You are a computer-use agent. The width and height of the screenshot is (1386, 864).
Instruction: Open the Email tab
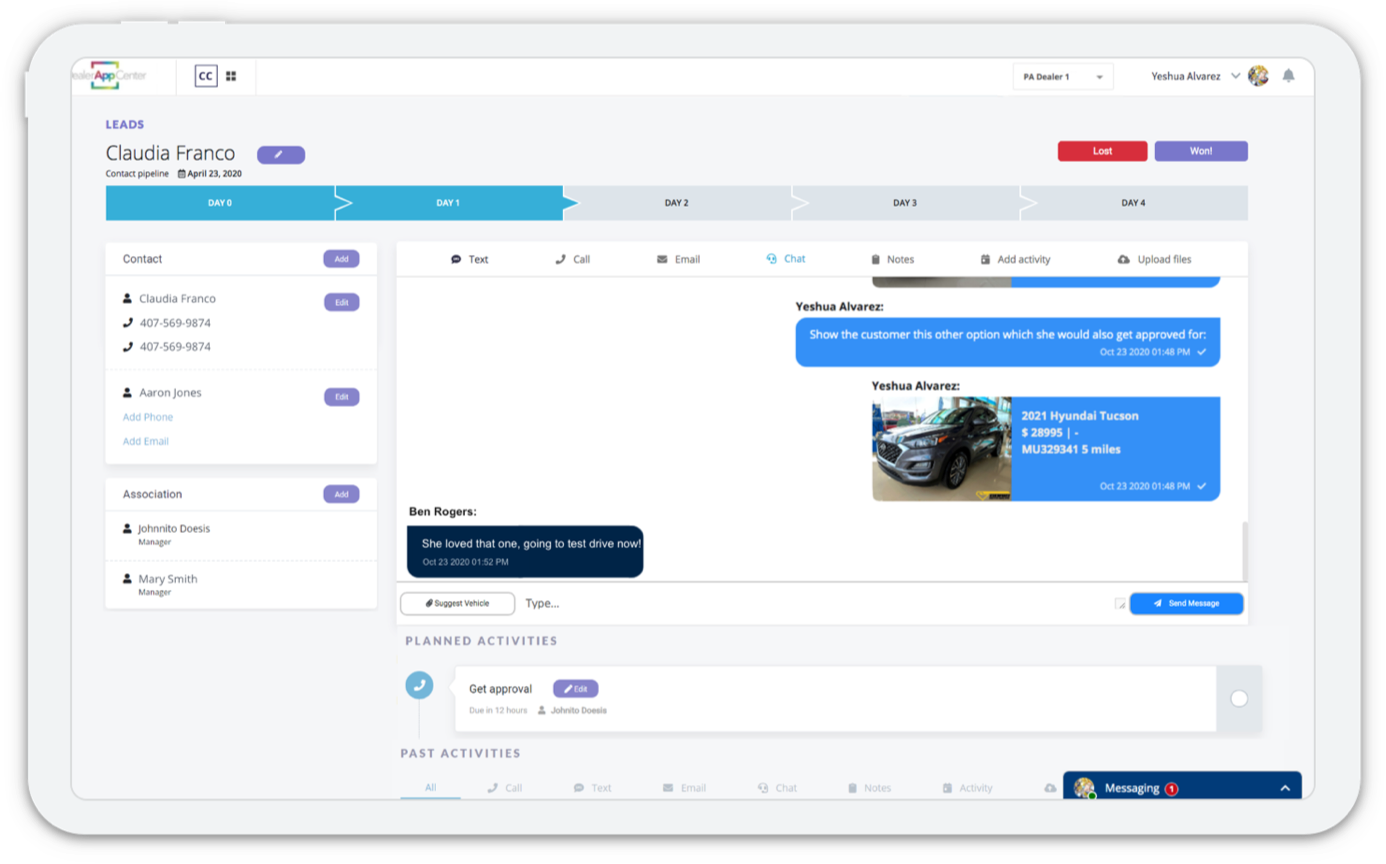pos(678,259)
